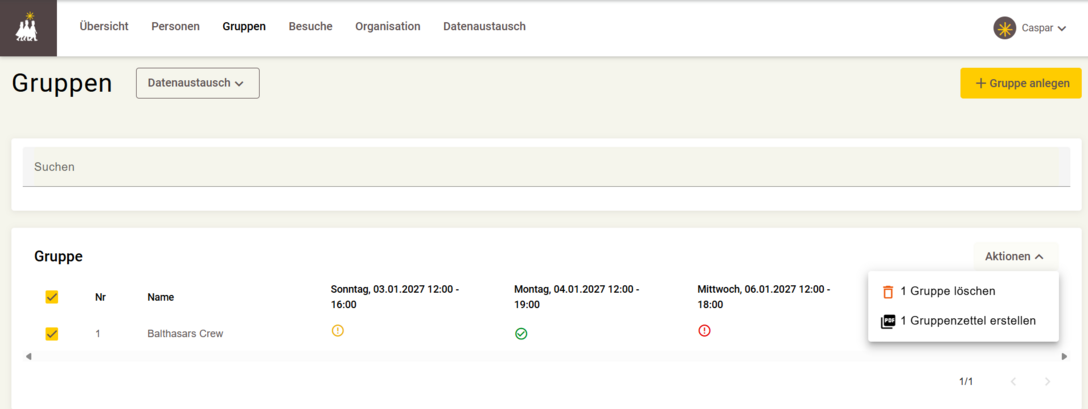The image size is (1088, 409).
Task: Open Datenaustausch in the top navigation
Action: 484,26
